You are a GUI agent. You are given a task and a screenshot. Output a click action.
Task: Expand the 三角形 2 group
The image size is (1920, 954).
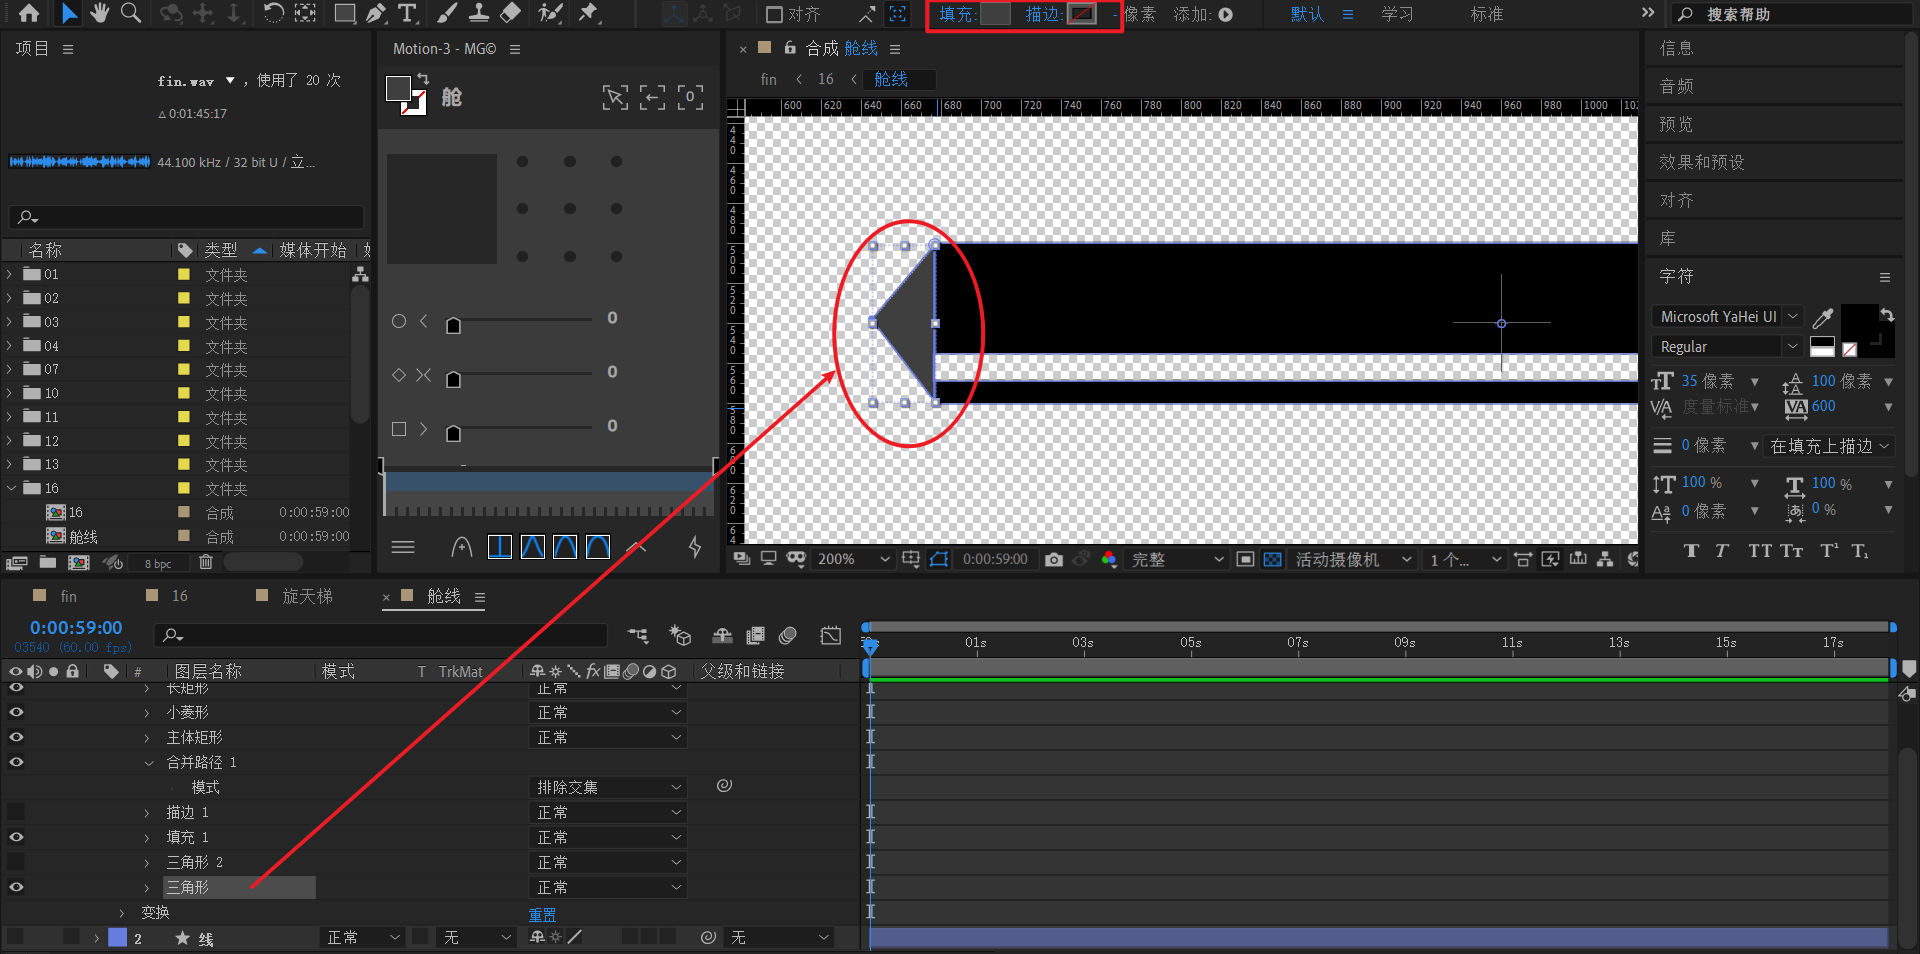tap(147, 862)
